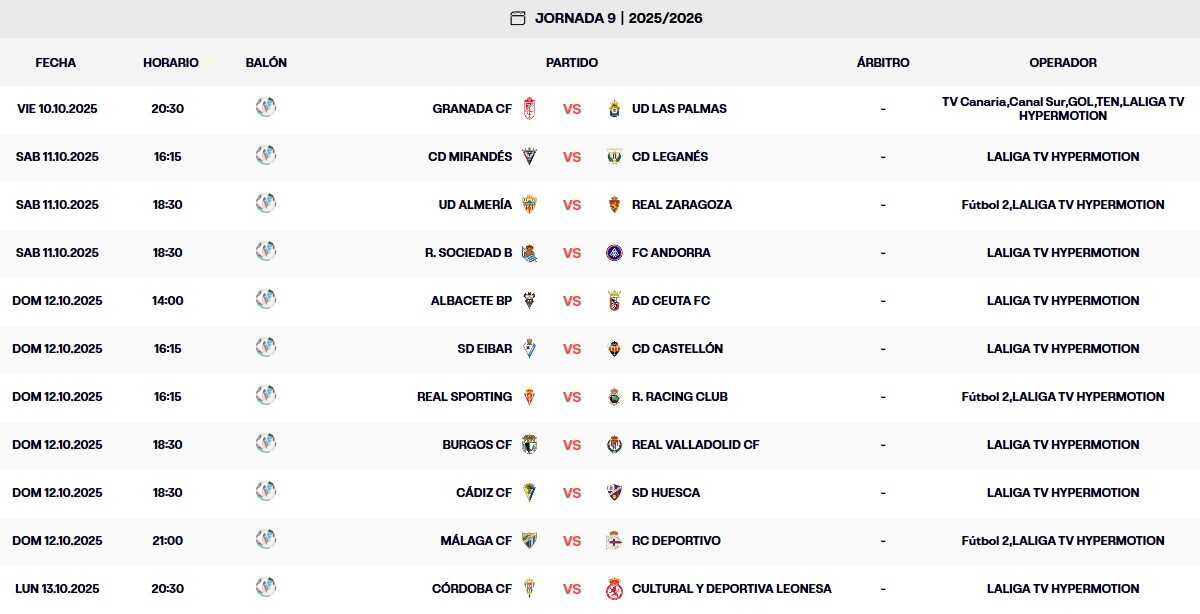Select the R. Racing Club team name
The width and height of the screenshot is (1200, 614).
679,396
